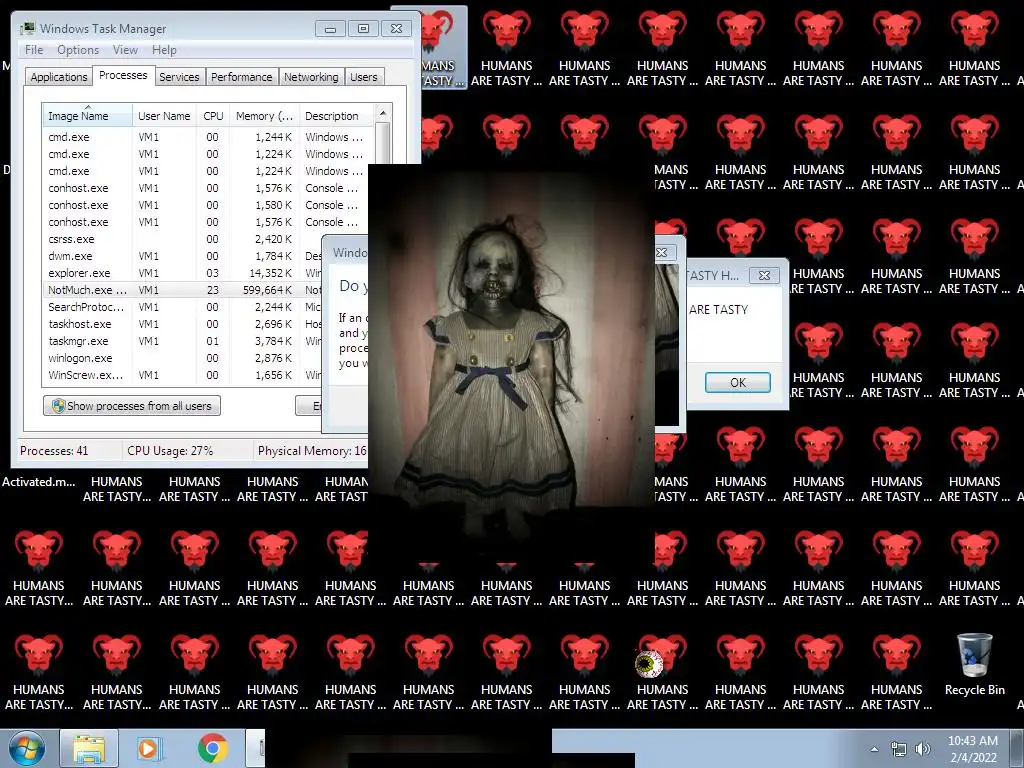The width and height of the screenshot is (1024, 768).
Task: Sort processes by CPU column header
Action: 213,116
